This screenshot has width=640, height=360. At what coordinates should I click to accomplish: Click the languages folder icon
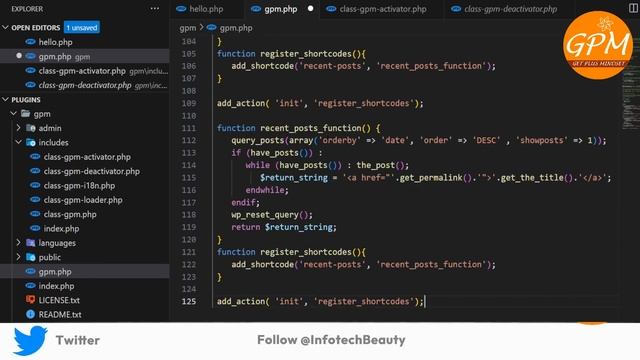(31, 242)
